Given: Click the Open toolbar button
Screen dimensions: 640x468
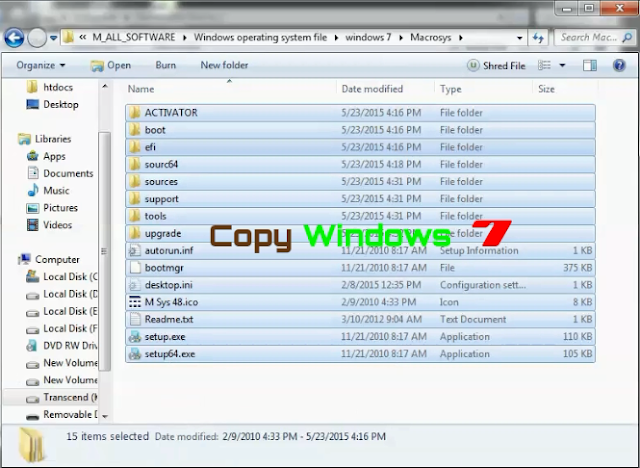Looking at the screenshot, I should (111, 65).
